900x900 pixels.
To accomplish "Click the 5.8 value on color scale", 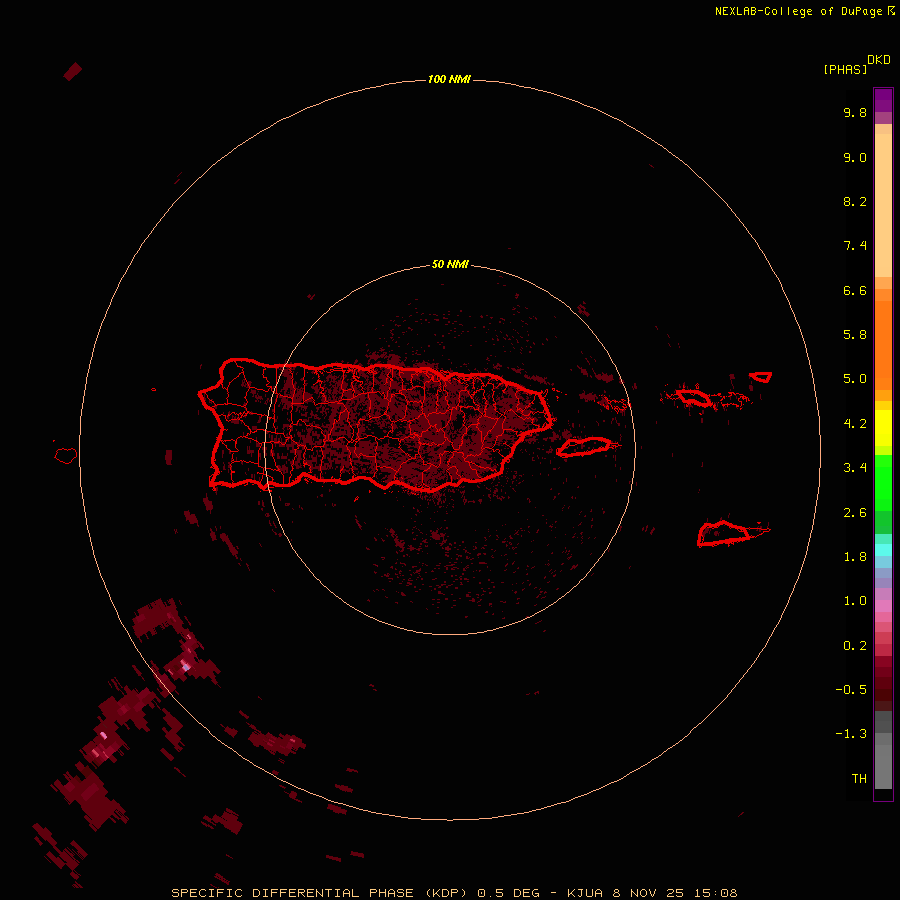I will point(855,334).
